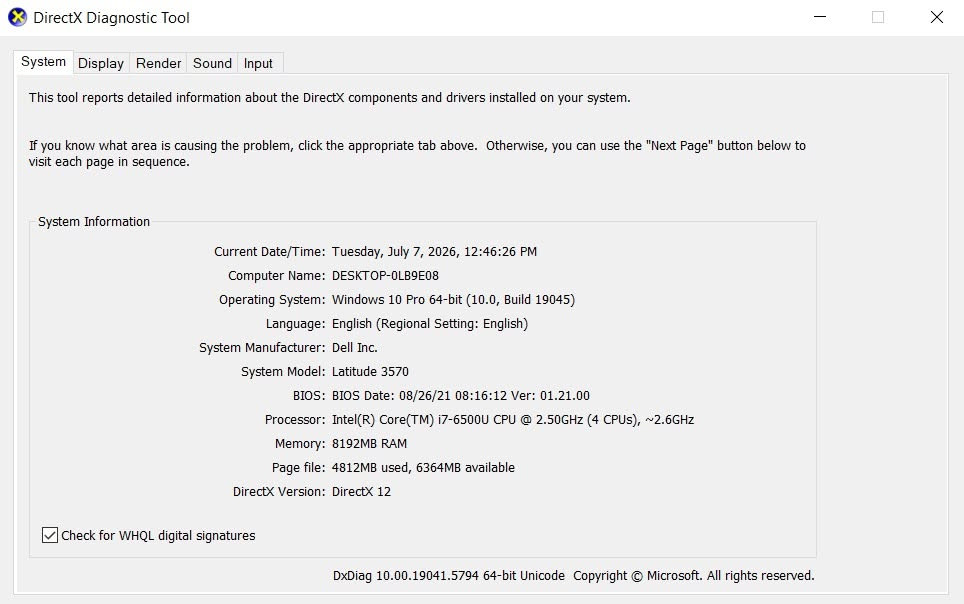Viewport: 964px width, 604px height.
Task: Click the computer name DESKTOP-0LB9E08
Action: pos(385,276)
